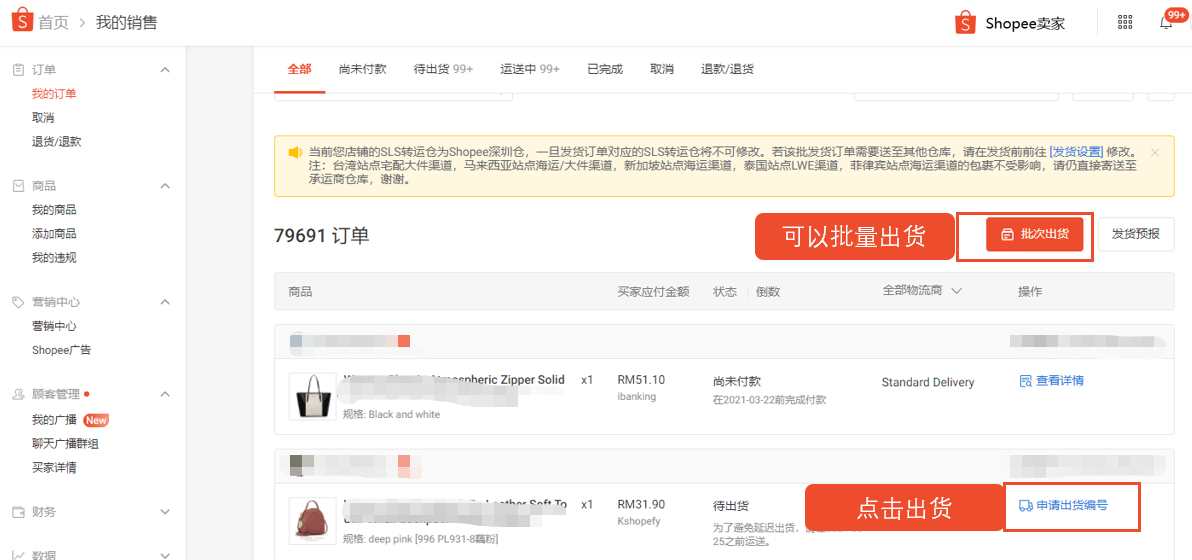Screen dimensions: 1192x560
Task: Open the apps grid icon
Action: 1125,23
